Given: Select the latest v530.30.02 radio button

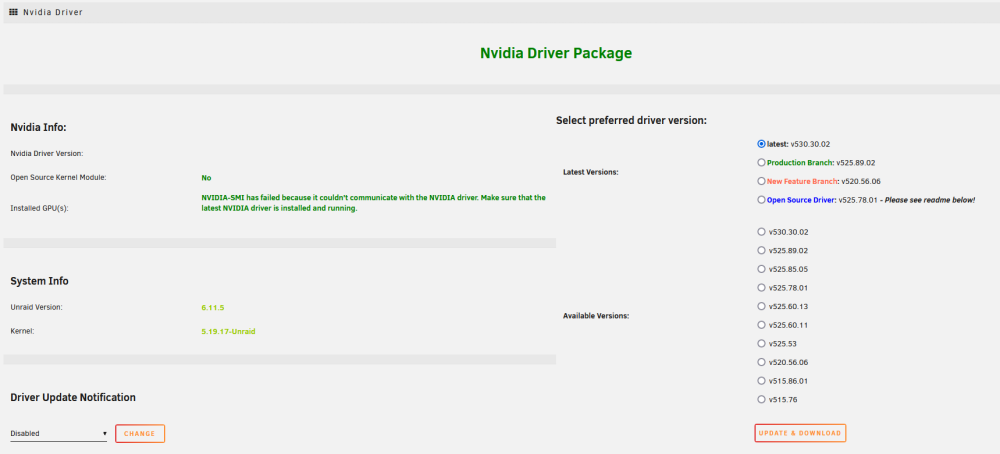Looking at the screenshot, I should [761, 144].
